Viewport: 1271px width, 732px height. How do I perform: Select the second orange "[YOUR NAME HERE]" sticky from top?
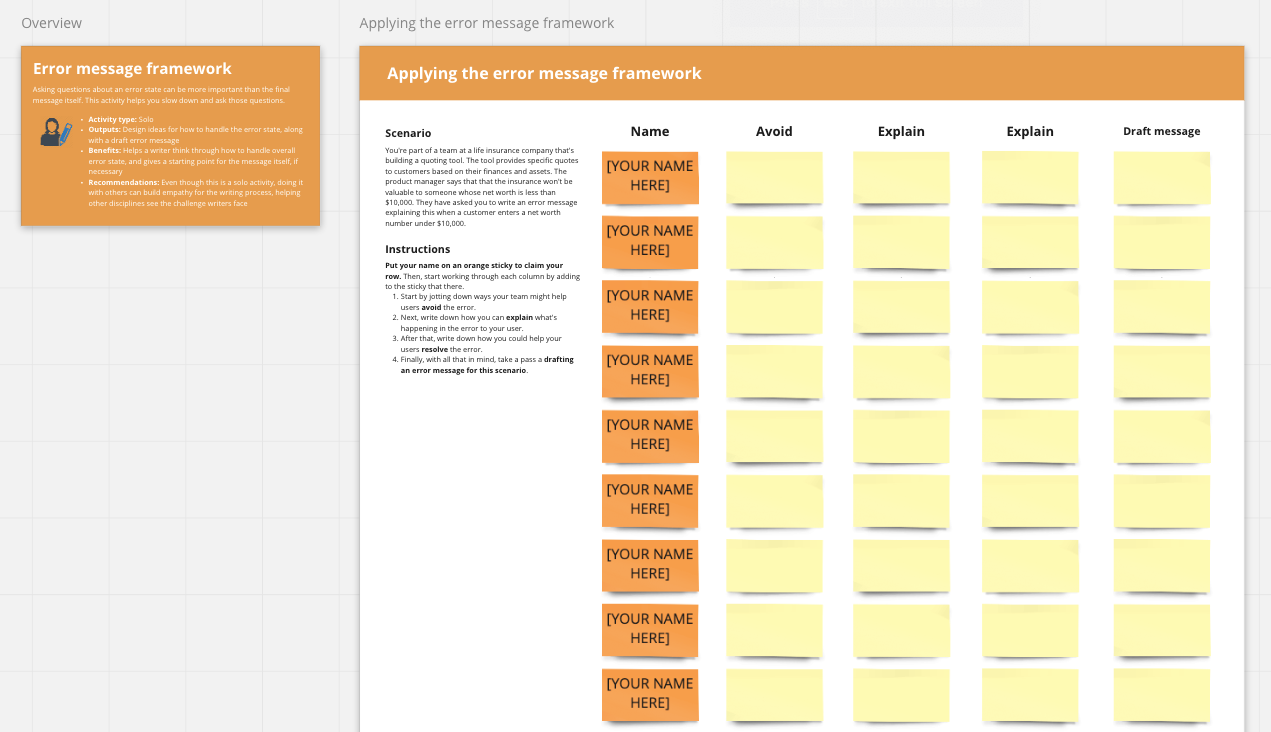[x=650, y=242]
